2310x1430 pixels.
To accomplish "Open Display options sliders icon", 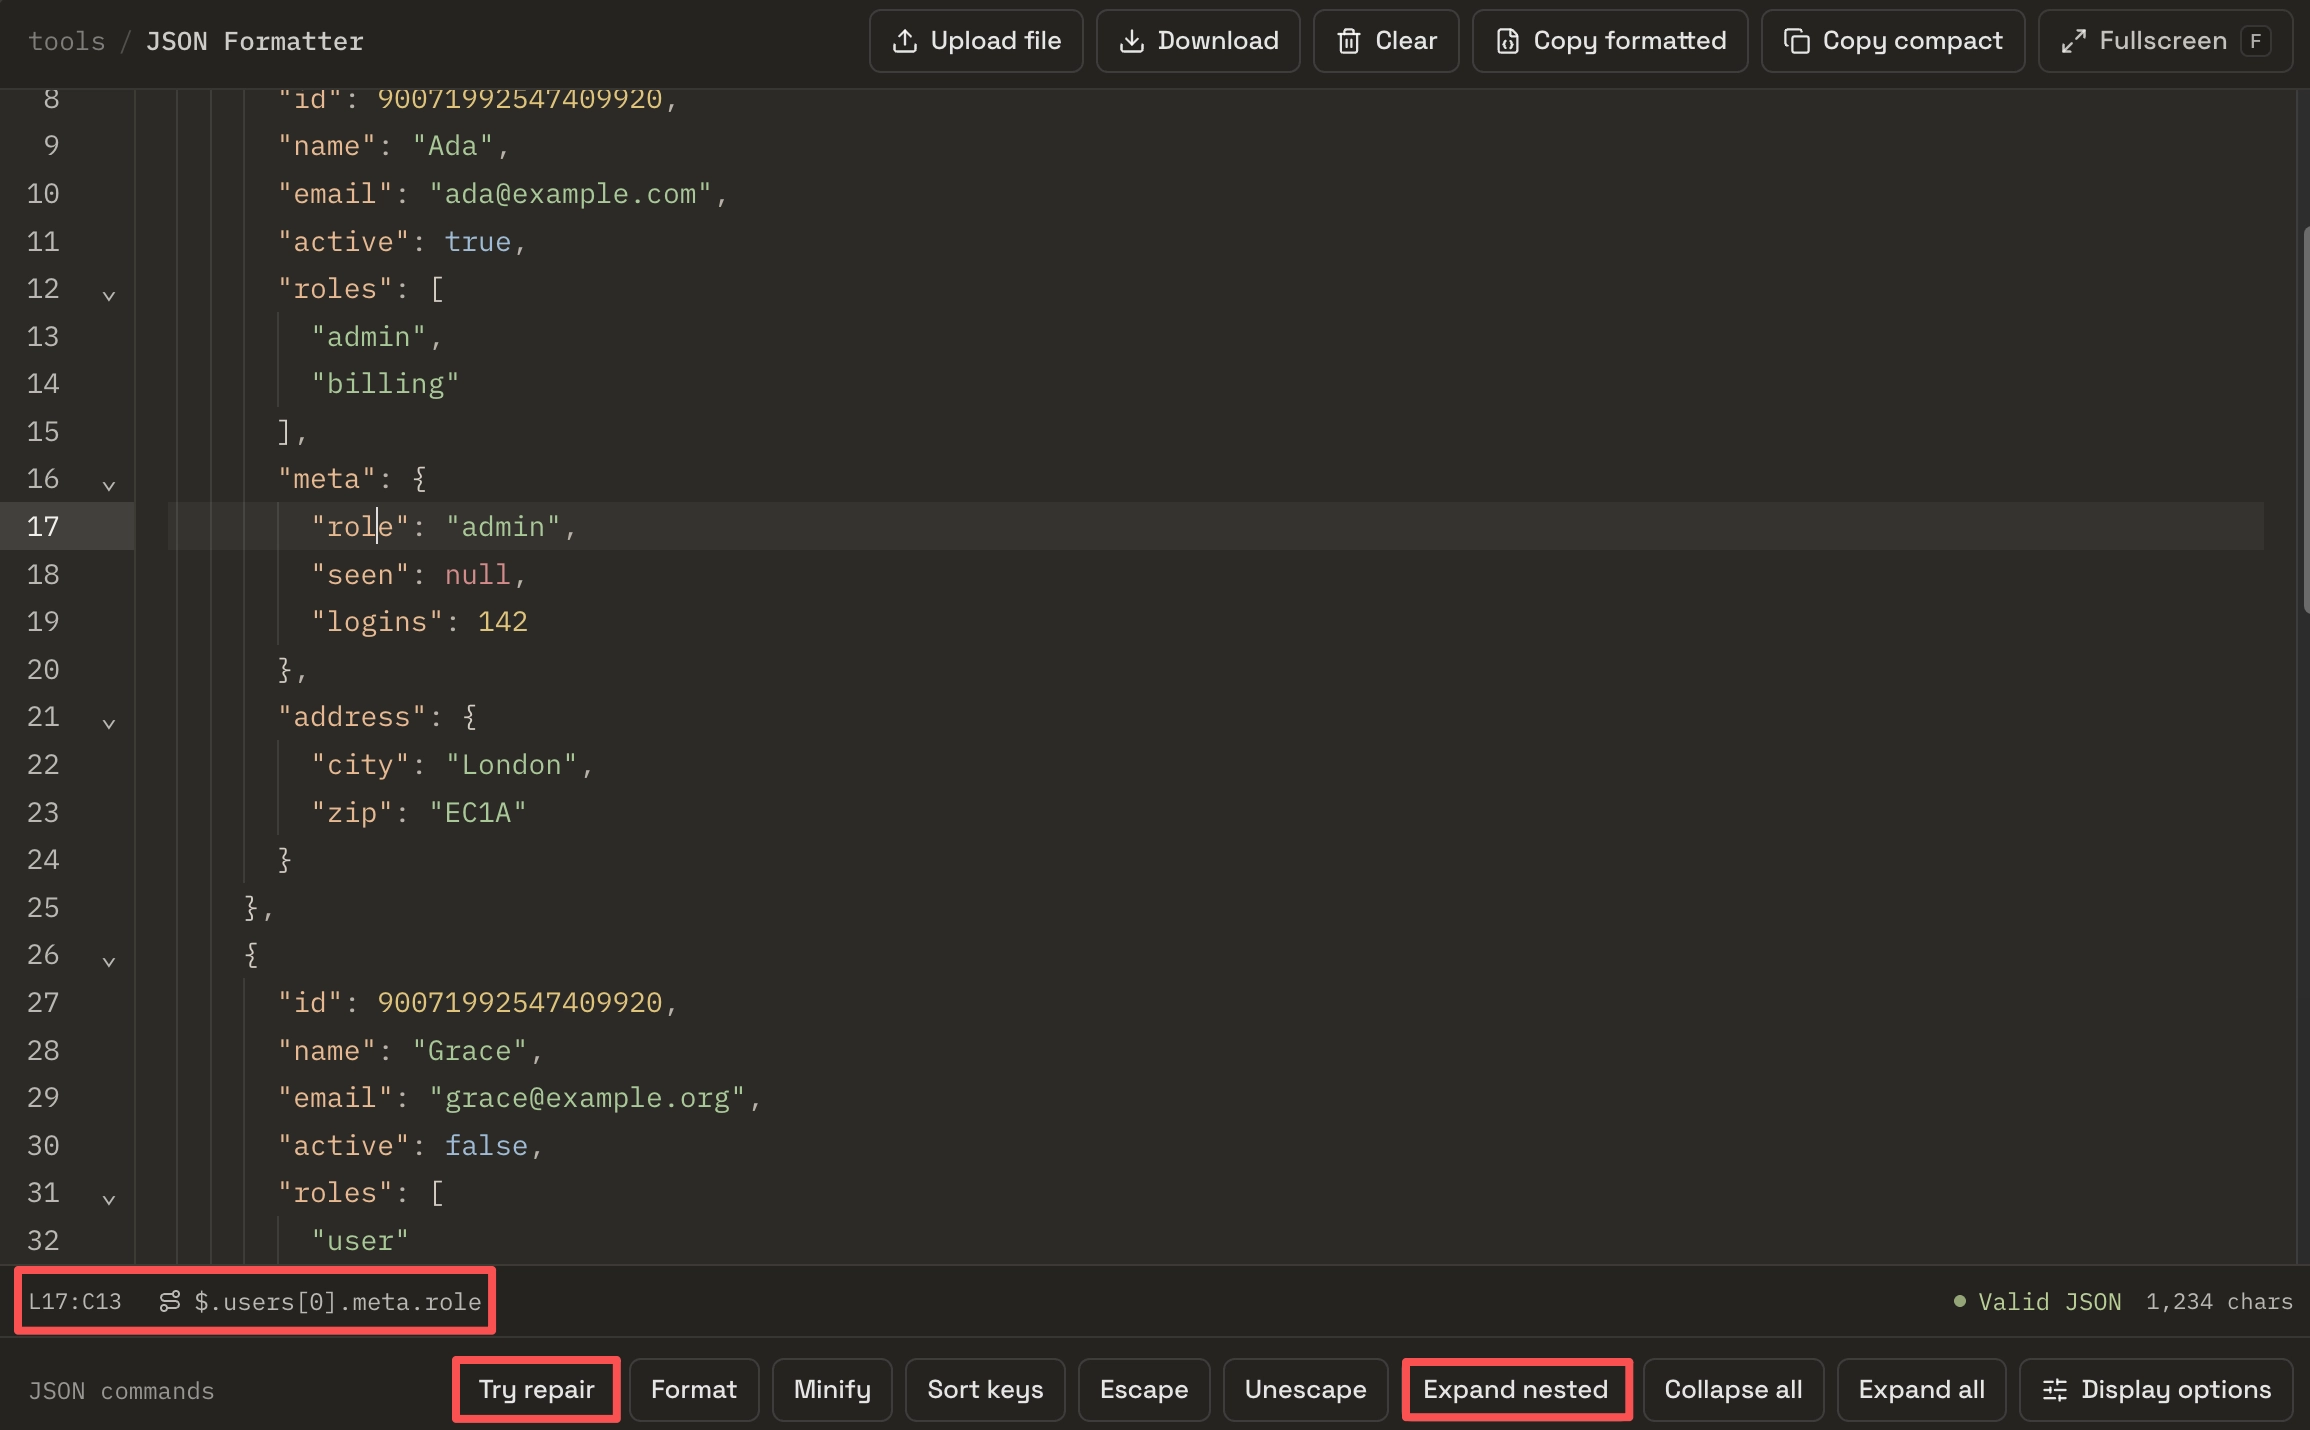I will [2156, 1389].
